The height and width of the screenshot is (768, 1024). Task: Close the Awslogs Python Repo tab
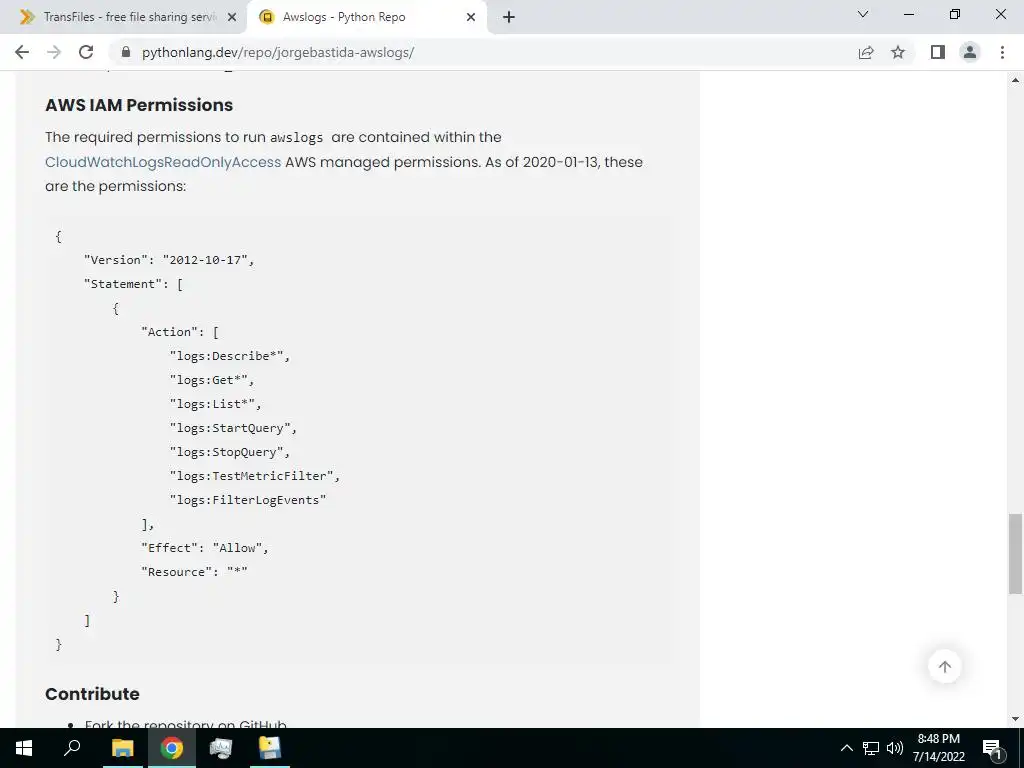click(x=471, y=18)
